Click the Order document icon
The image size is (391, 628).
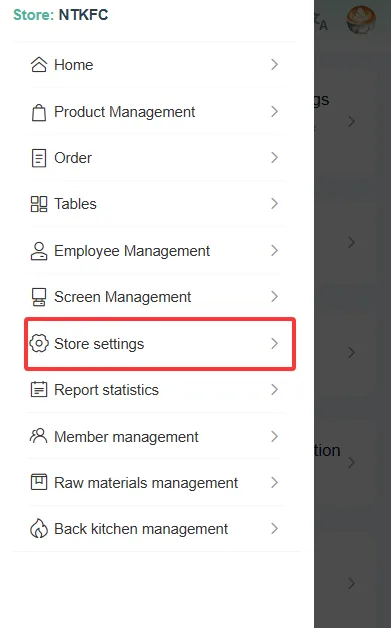click(39, 158)
